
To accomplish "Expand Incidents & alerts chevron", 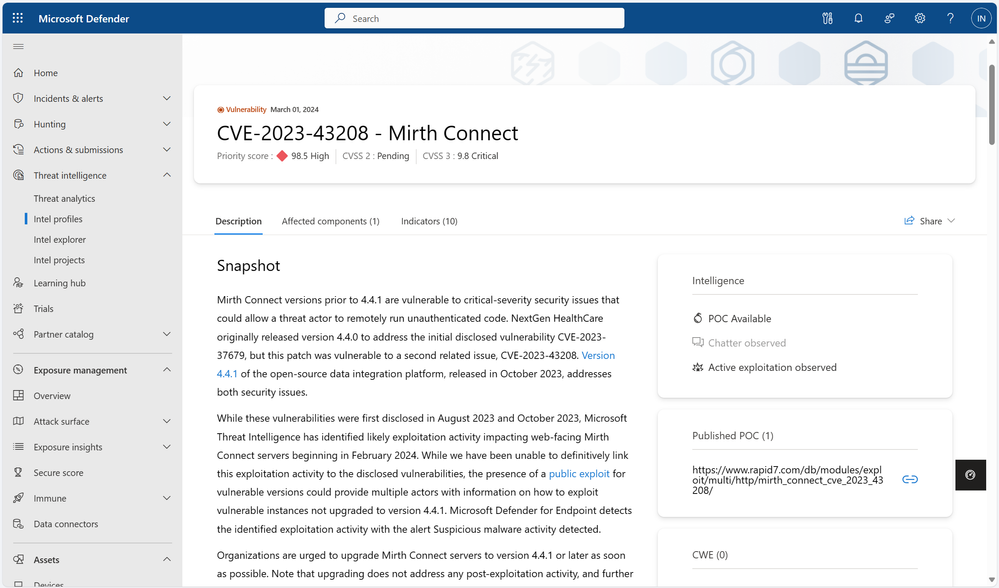I will (167, 98).
